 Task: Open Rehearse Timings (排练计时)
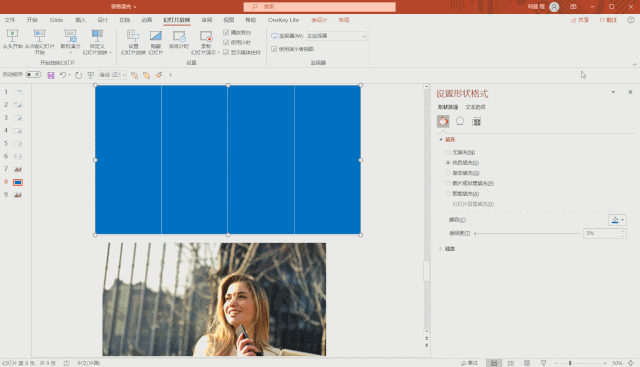click(178, 40)
